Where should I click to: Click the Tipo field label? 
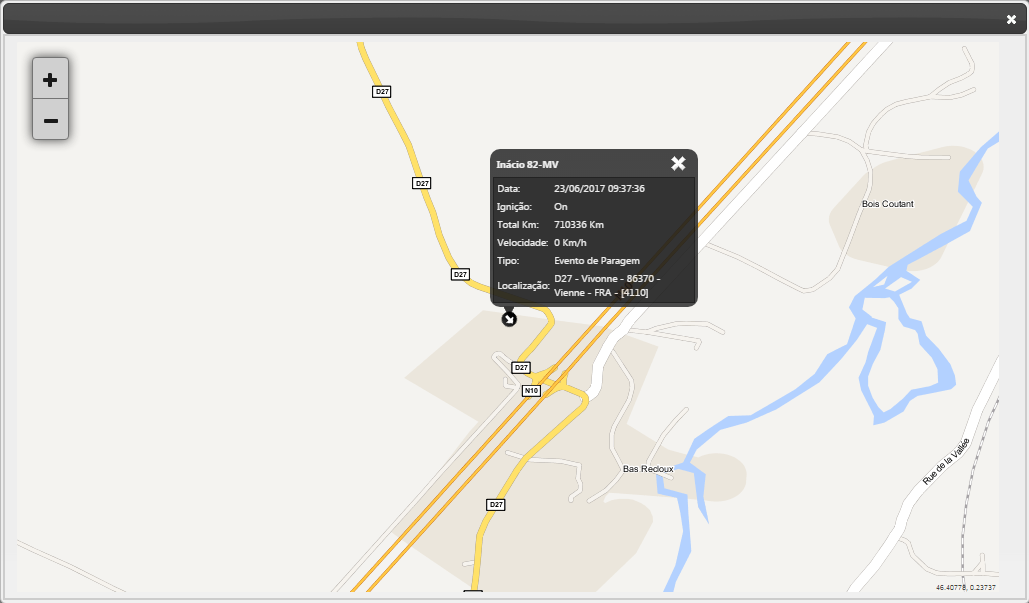pos(508,260)
